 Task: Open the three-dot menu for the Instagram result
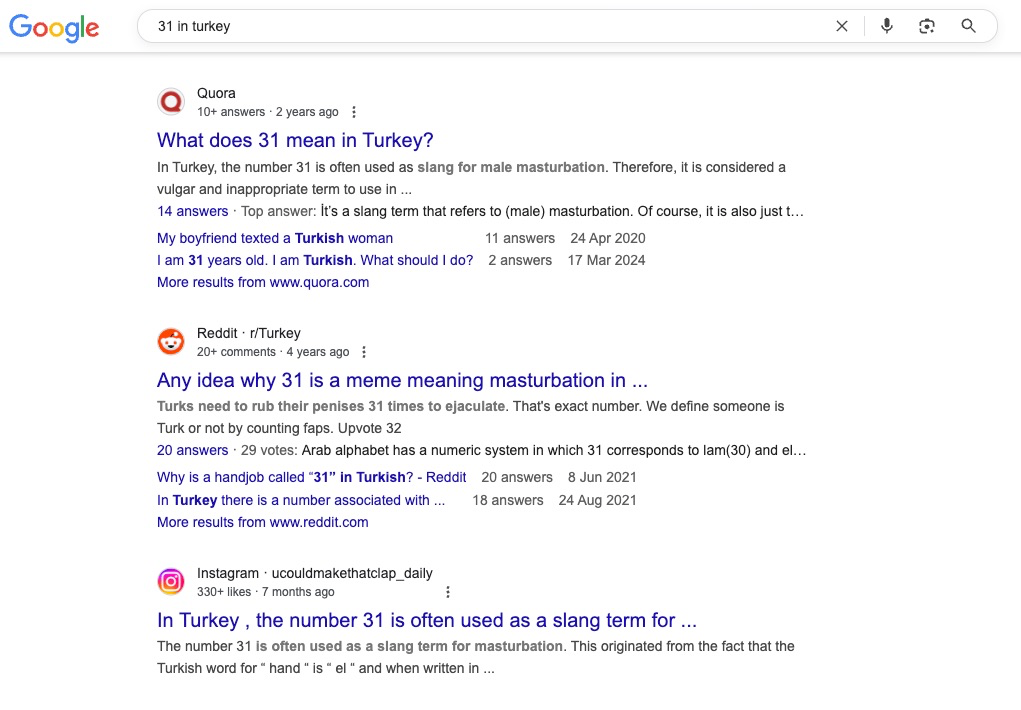447,591
